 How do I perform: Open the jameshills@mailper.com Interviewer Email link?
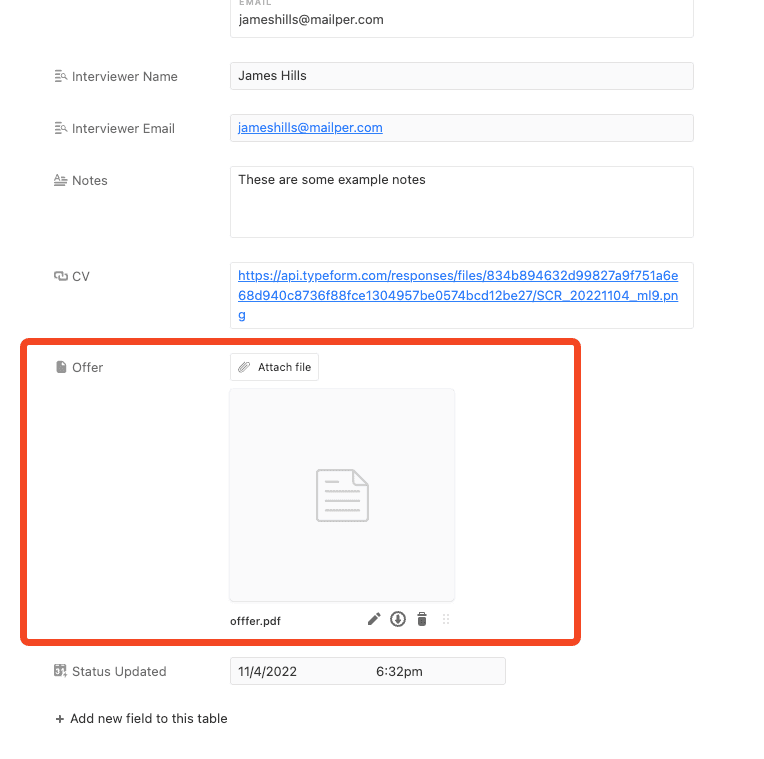[310, 128]
